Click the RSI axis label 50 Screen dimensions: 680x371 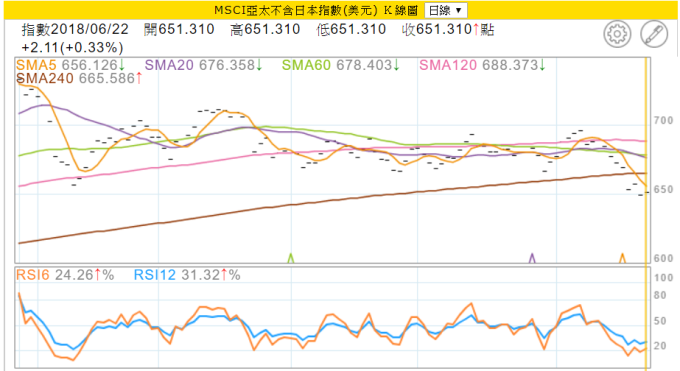660,321
